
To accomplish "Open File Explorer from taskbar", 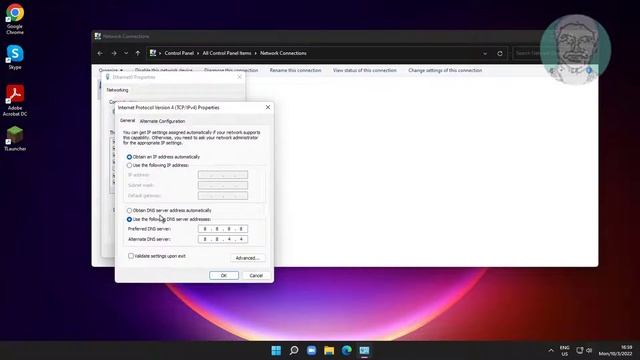I will (x=329, y=351).
